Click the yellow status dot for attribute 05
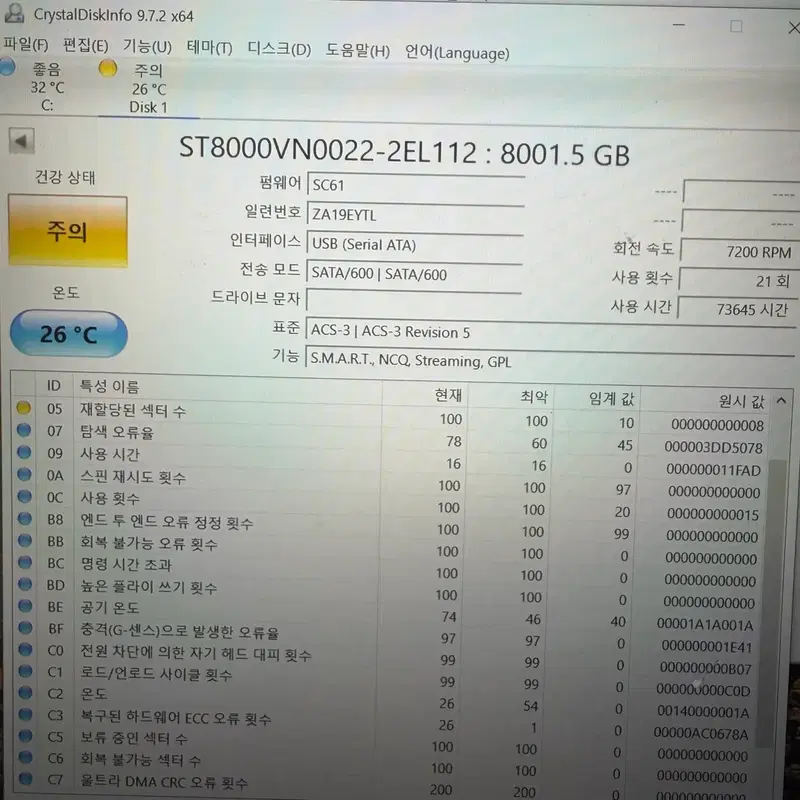 [23, 408]
